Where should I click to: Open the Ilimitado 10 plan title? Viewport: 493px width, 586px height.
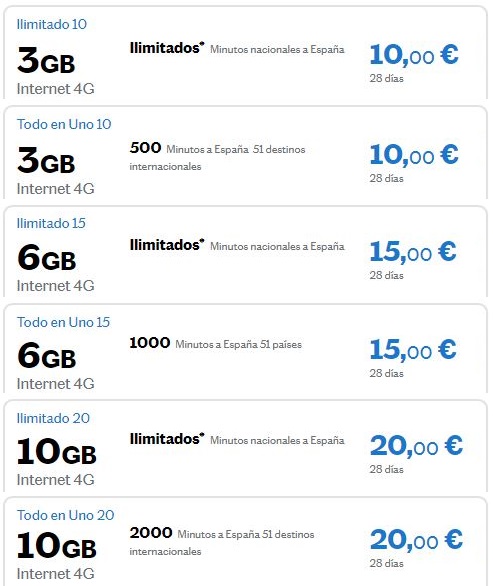point(52,24)
